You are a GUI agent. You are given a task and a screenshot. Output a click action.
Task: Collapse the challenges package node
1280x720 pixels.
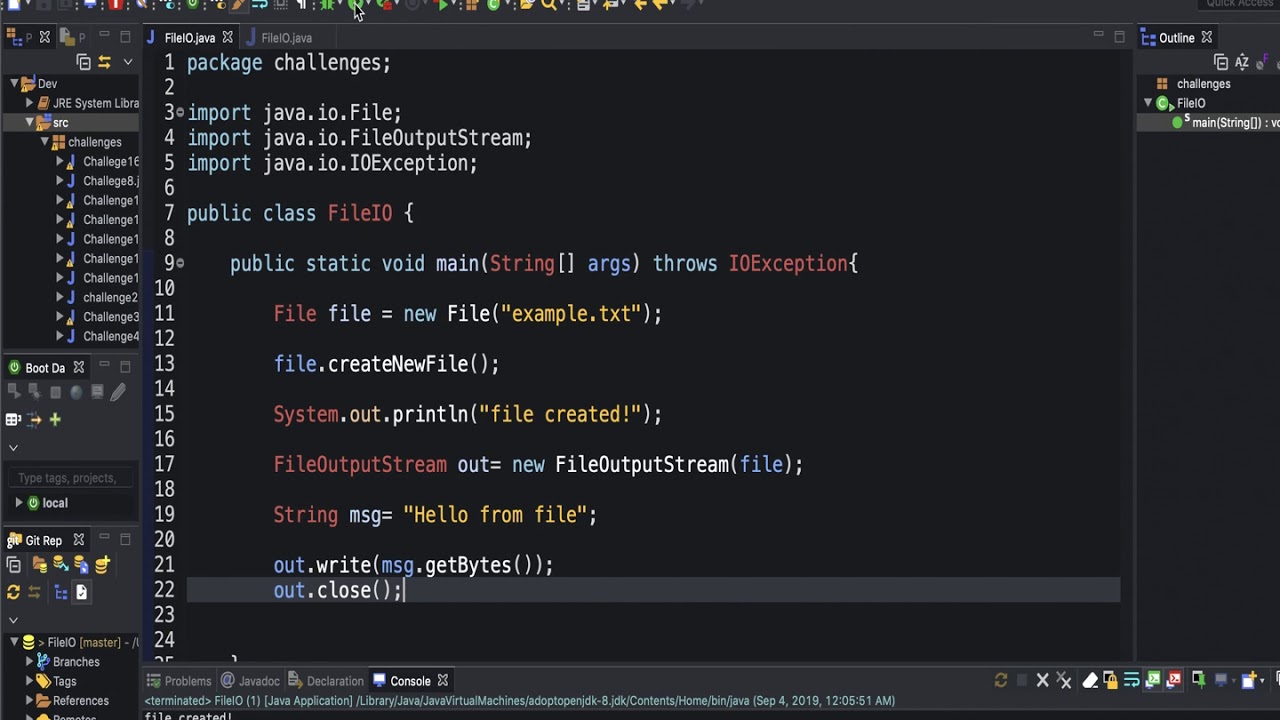point(45,142)
